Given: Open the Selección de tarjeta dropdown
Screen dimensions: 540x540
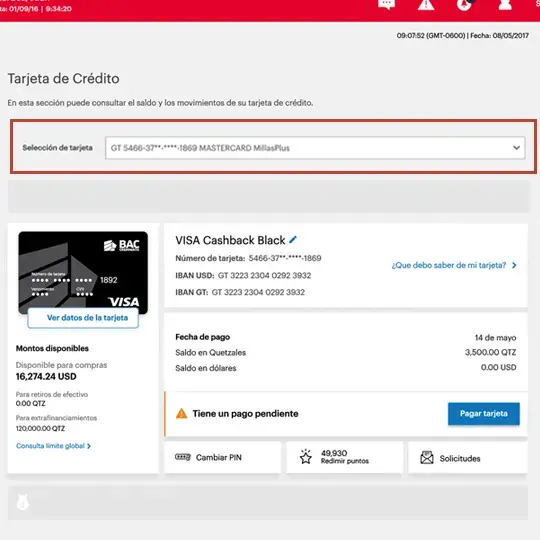Looking at the screenshot, I should click(x=315, y=148).
